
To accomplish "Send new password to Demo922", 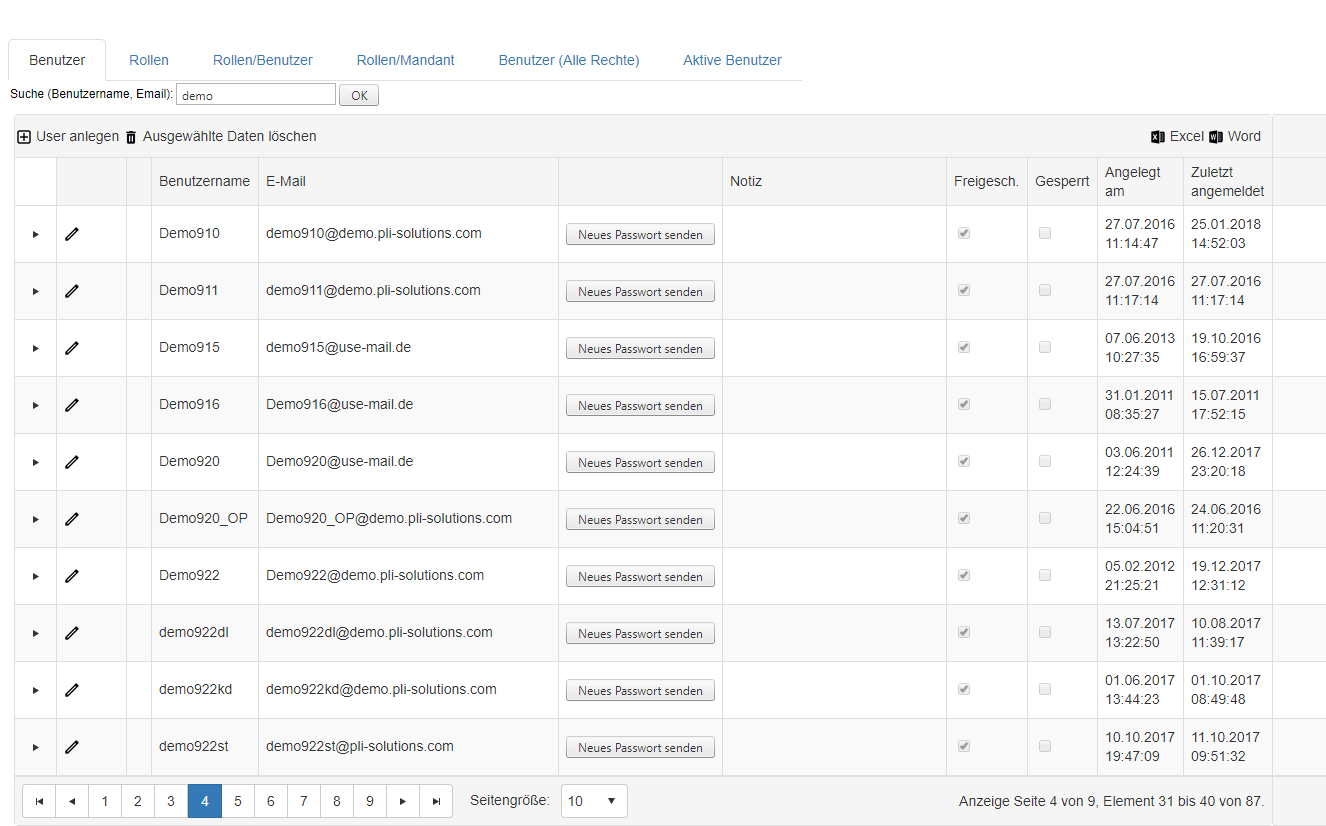I will click(x=640, y=577).
